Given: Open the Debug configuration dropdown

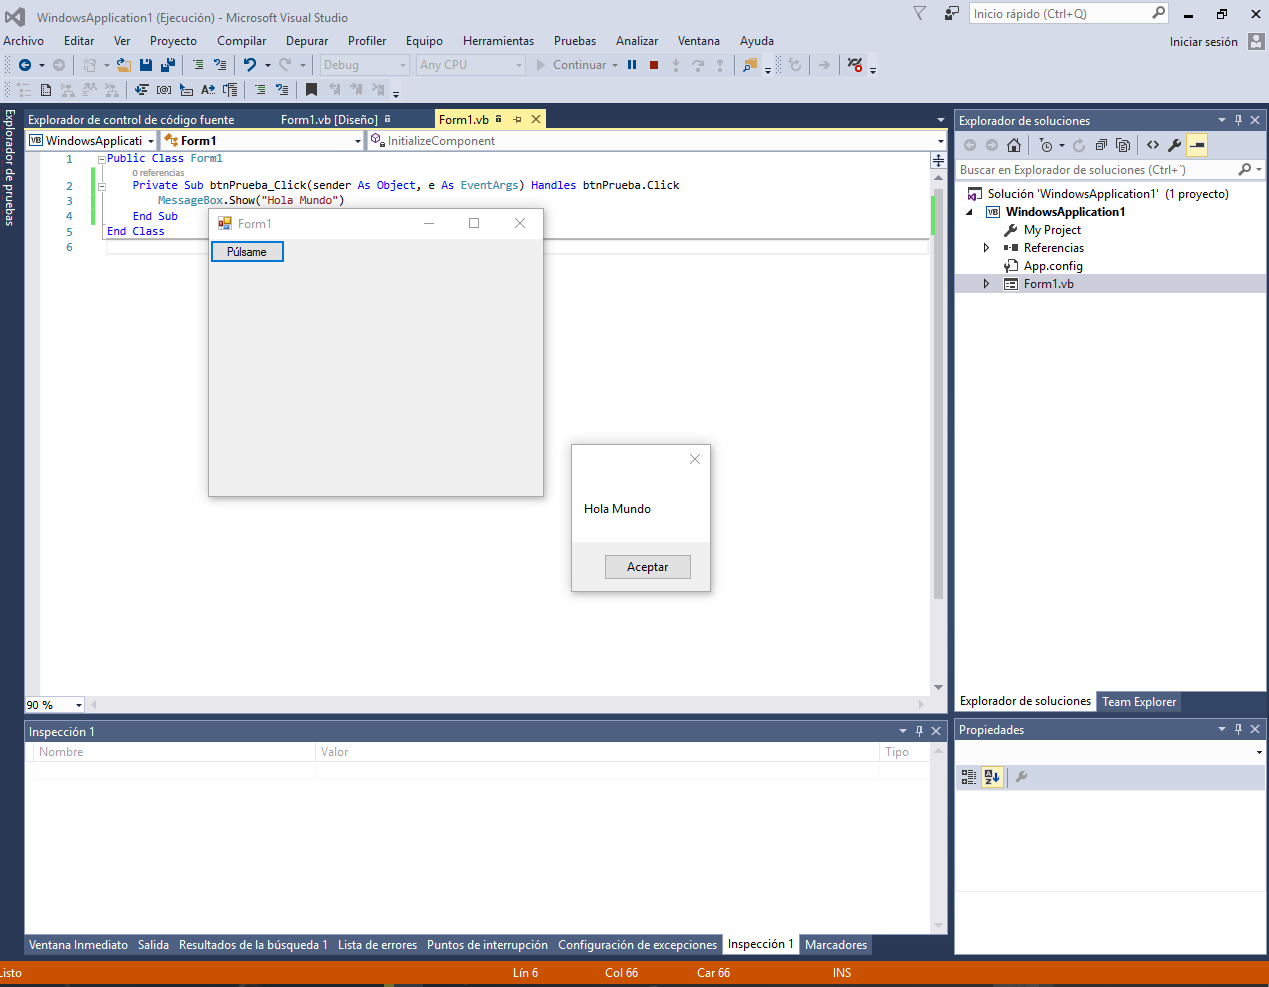Looking at the screenshot, I should pos(404,65).
